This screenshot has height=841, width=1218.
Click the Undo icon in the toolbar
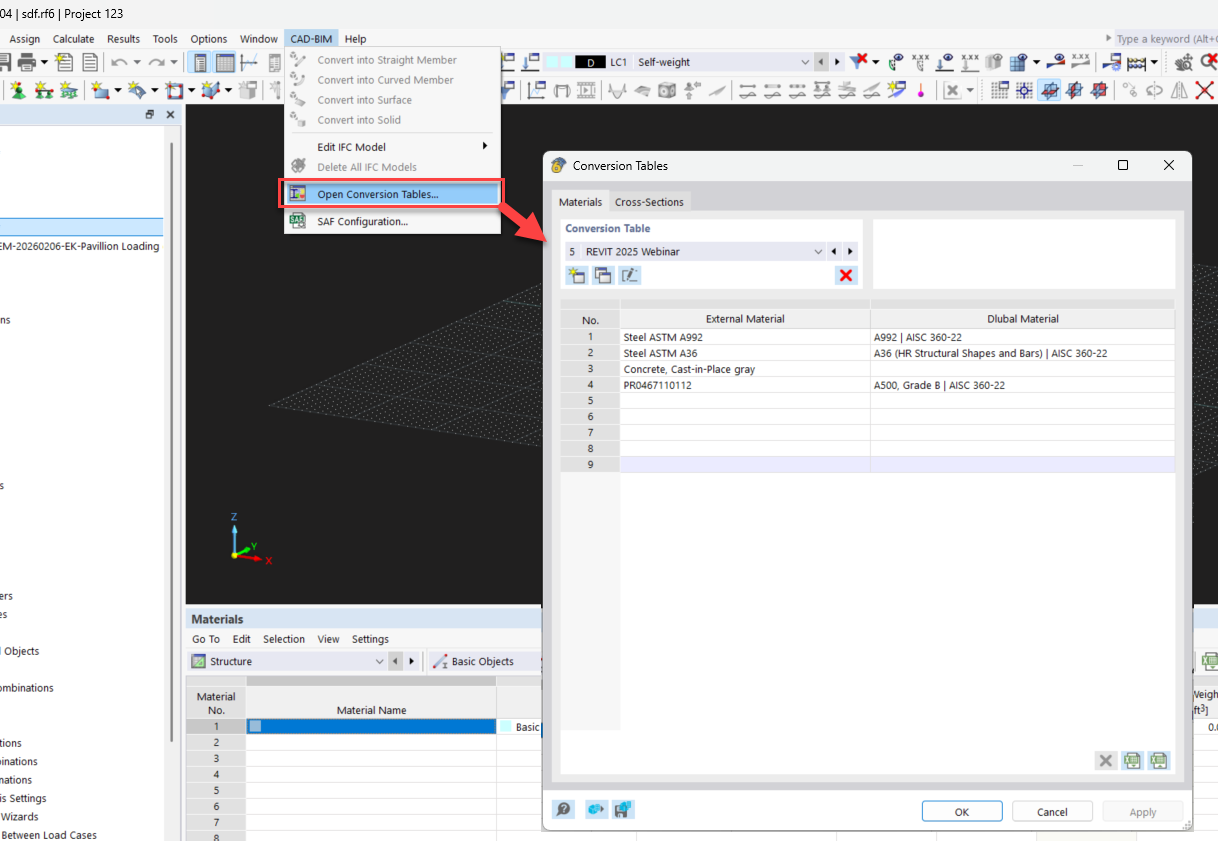119,61
